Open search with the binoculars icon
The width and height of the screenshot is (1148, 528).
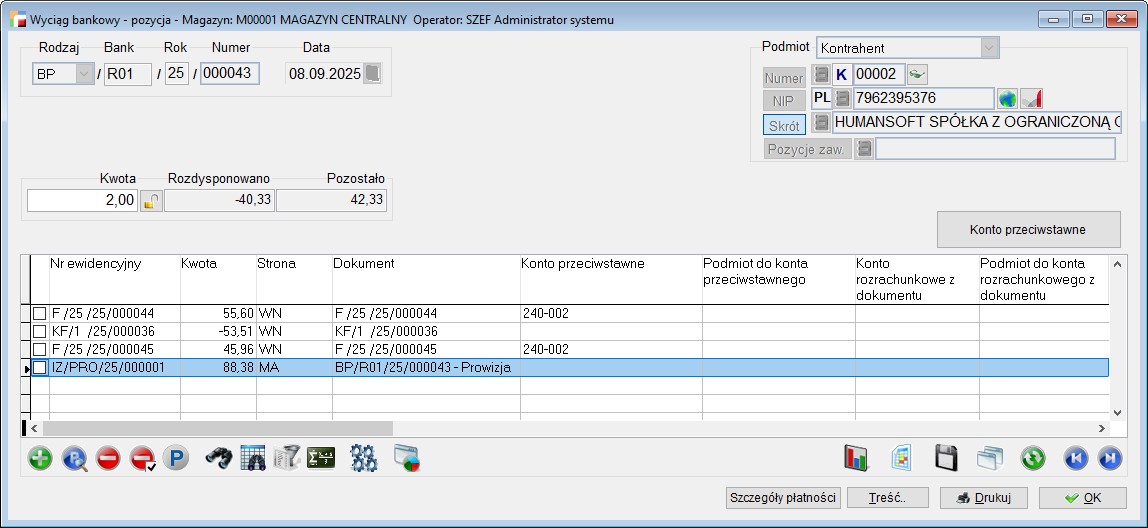[x=219, y=459]
